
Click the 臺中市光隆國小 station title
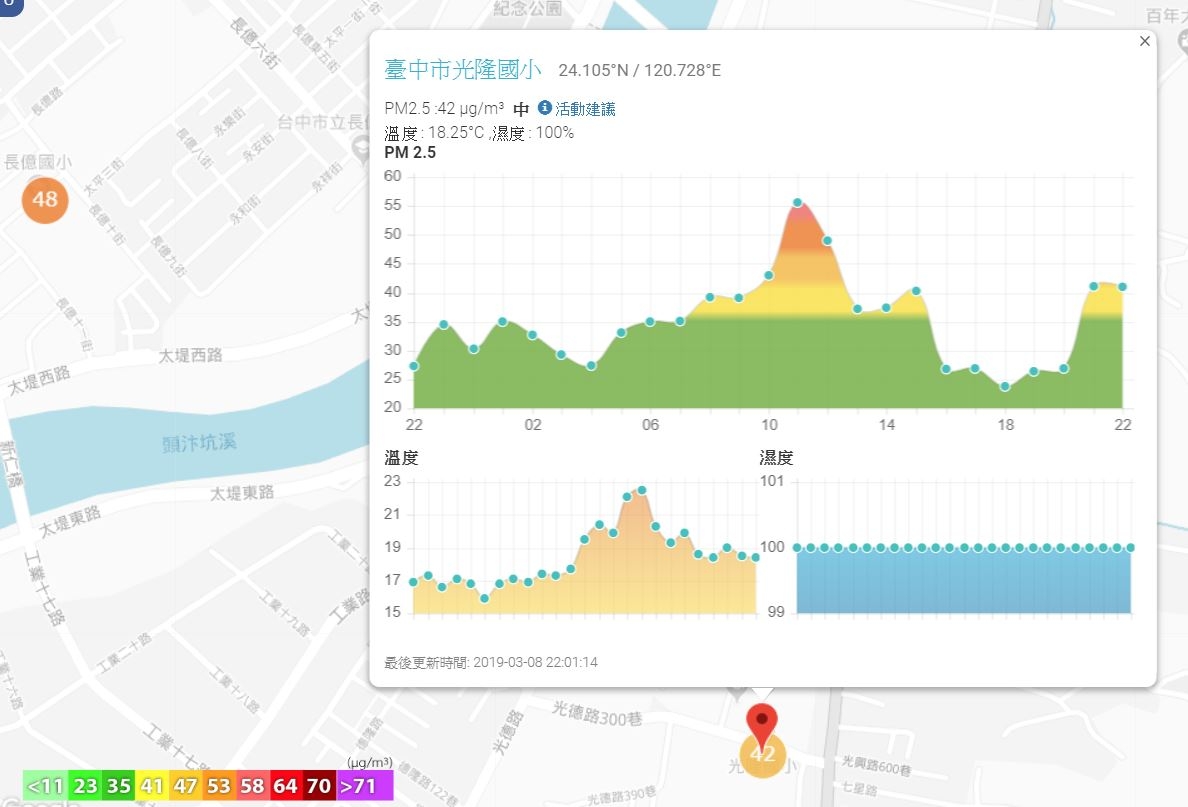tap(462, 70)
